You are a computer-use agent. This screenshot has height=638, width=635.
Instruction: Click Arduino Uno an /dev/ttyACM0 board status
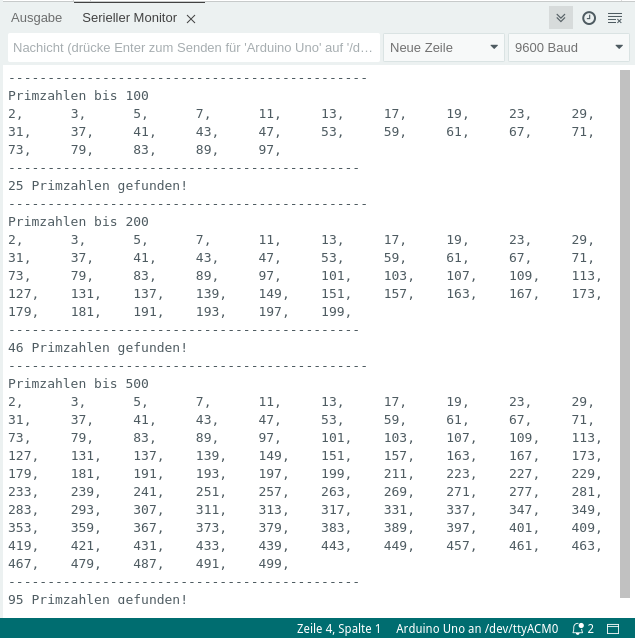[476, 629]
